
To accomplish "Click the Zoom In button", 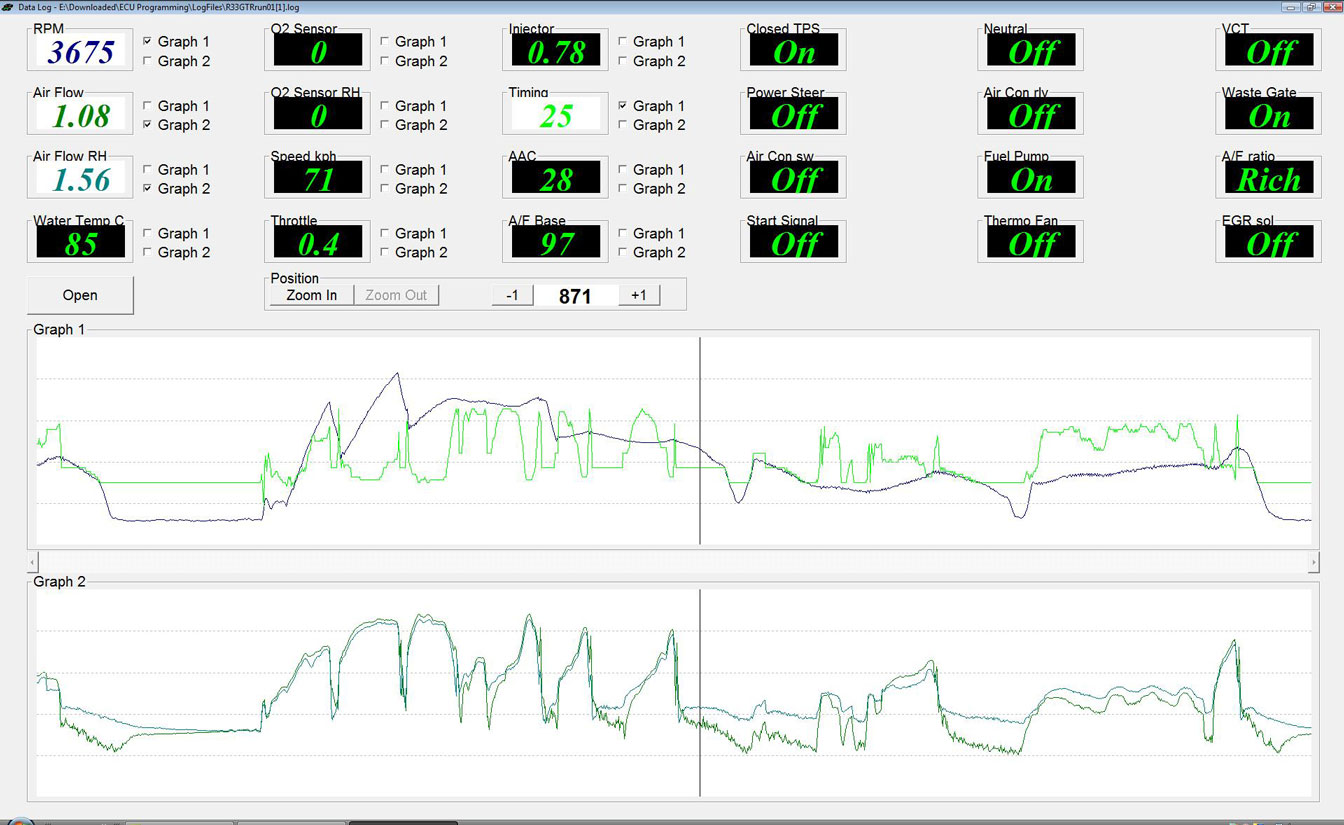I will click(x=311, y=295).
